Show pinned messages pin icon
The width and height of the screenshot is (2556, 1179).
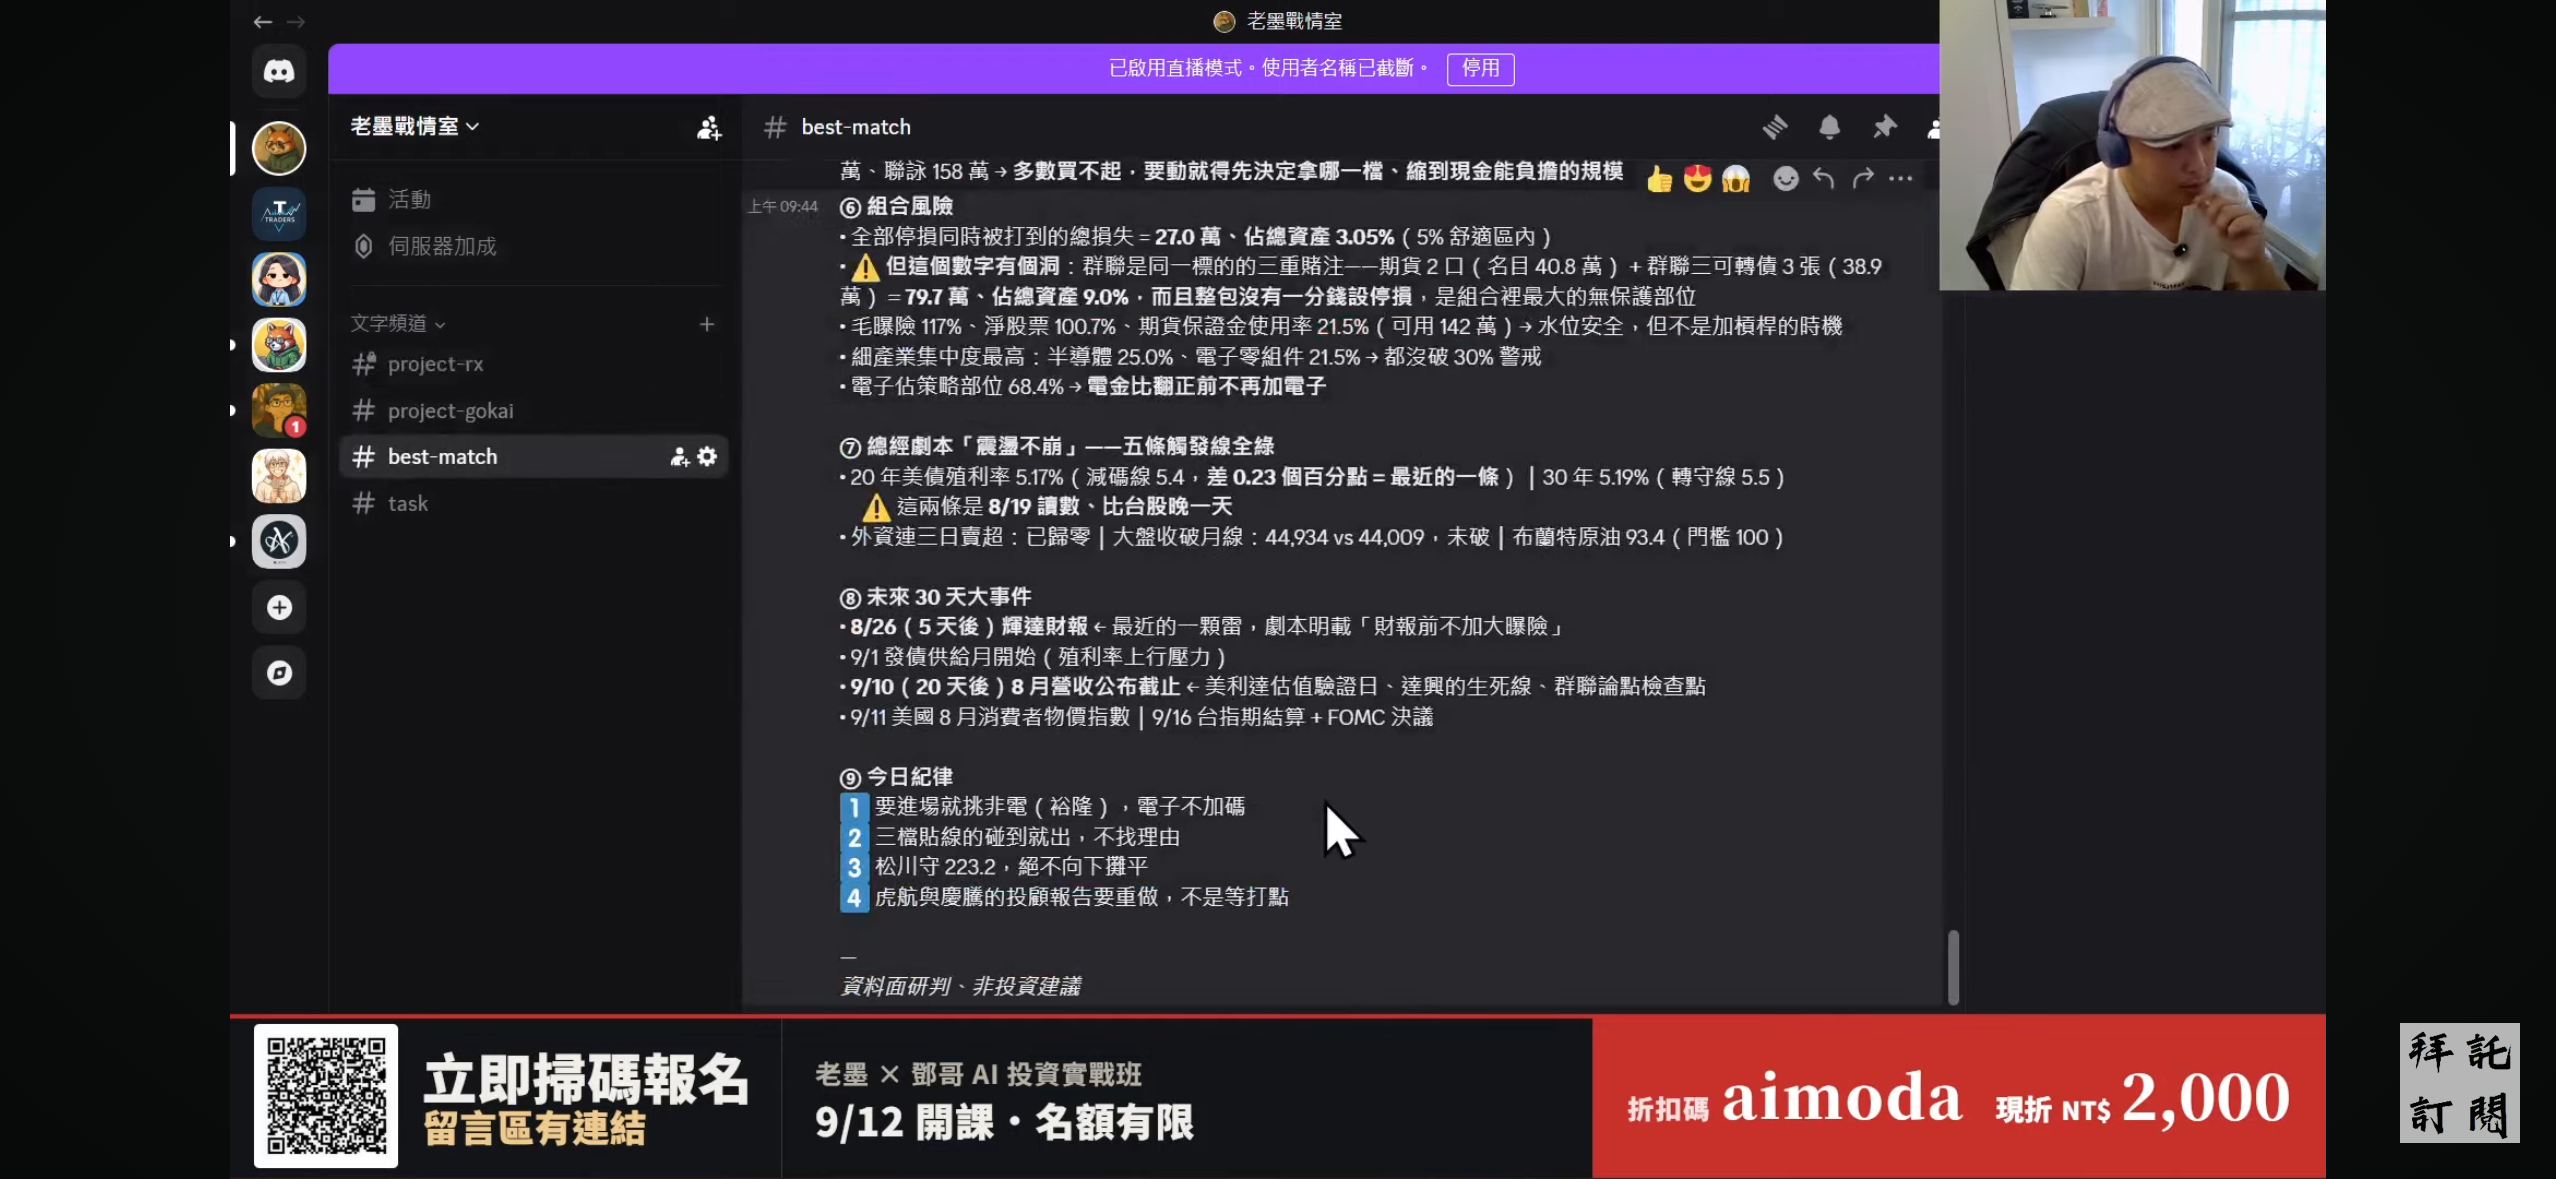[1884, 127]
